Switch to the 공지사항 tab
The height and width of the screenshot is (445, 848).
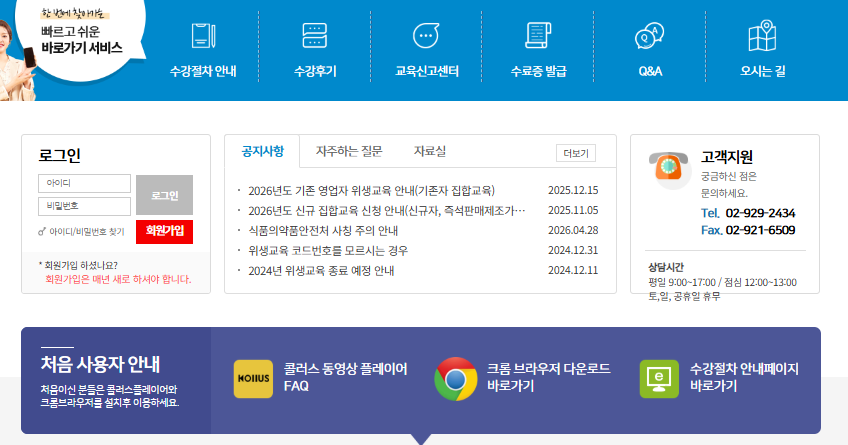click(262, 151)
